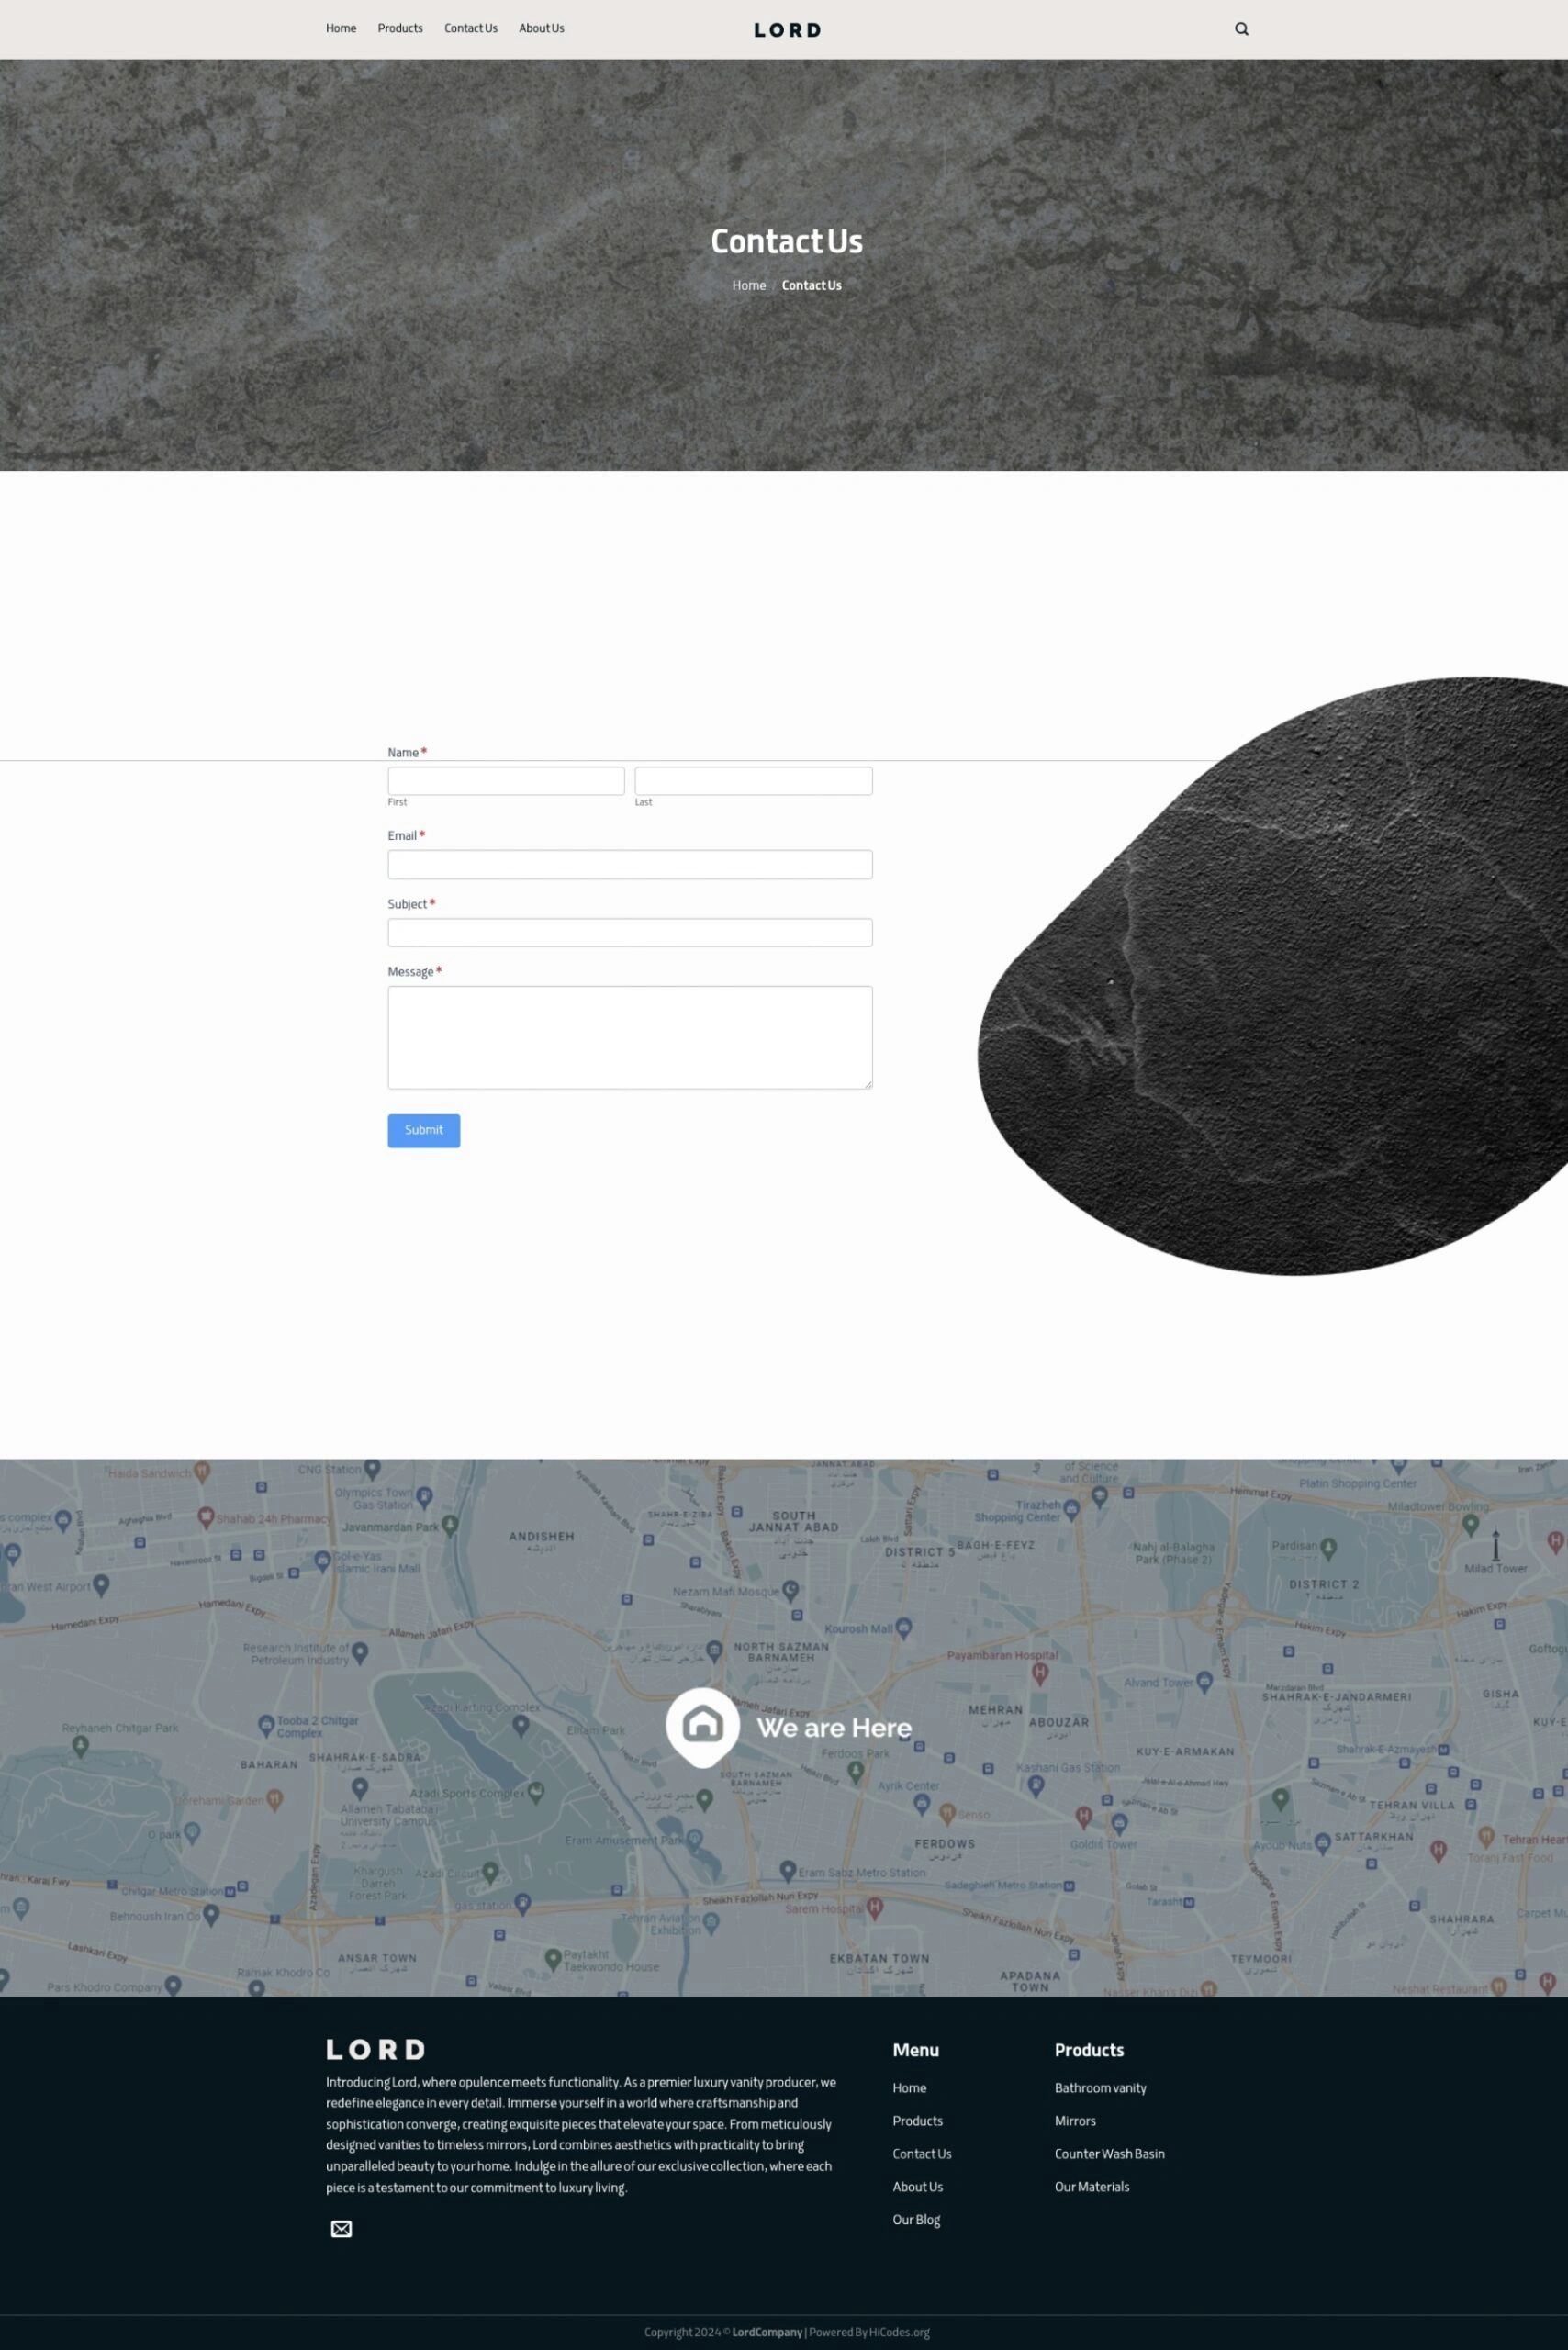
Task: Click the LORD logo in footer
Action: (375, 2049)
